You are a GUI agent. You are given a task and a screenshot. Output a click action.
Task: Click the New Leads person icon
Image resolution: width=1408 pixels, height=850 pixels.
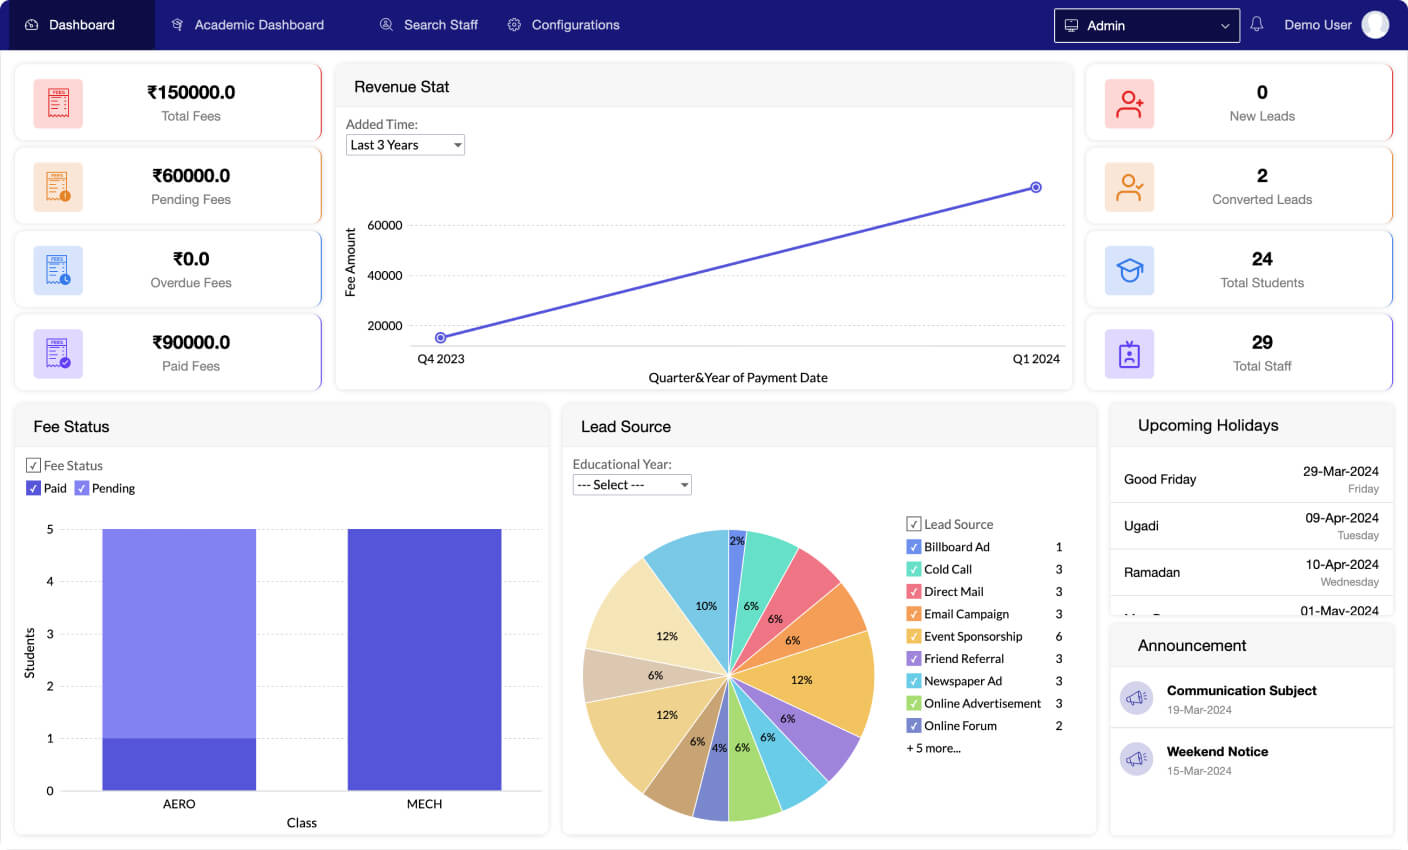point(1129,104)
